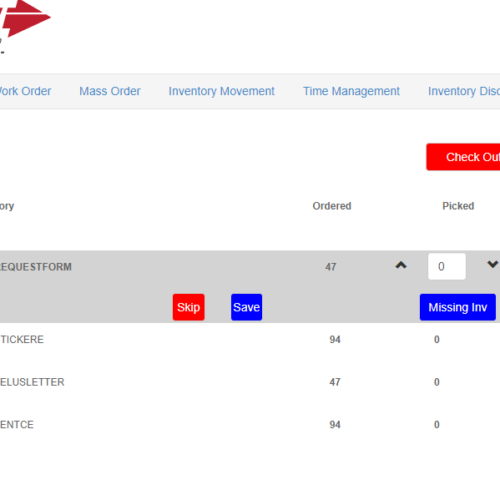This screenshot has height=500, width=500.
Task: Click the ordered quantity 94 for TICKERE
Action: (x=335, y=340)
